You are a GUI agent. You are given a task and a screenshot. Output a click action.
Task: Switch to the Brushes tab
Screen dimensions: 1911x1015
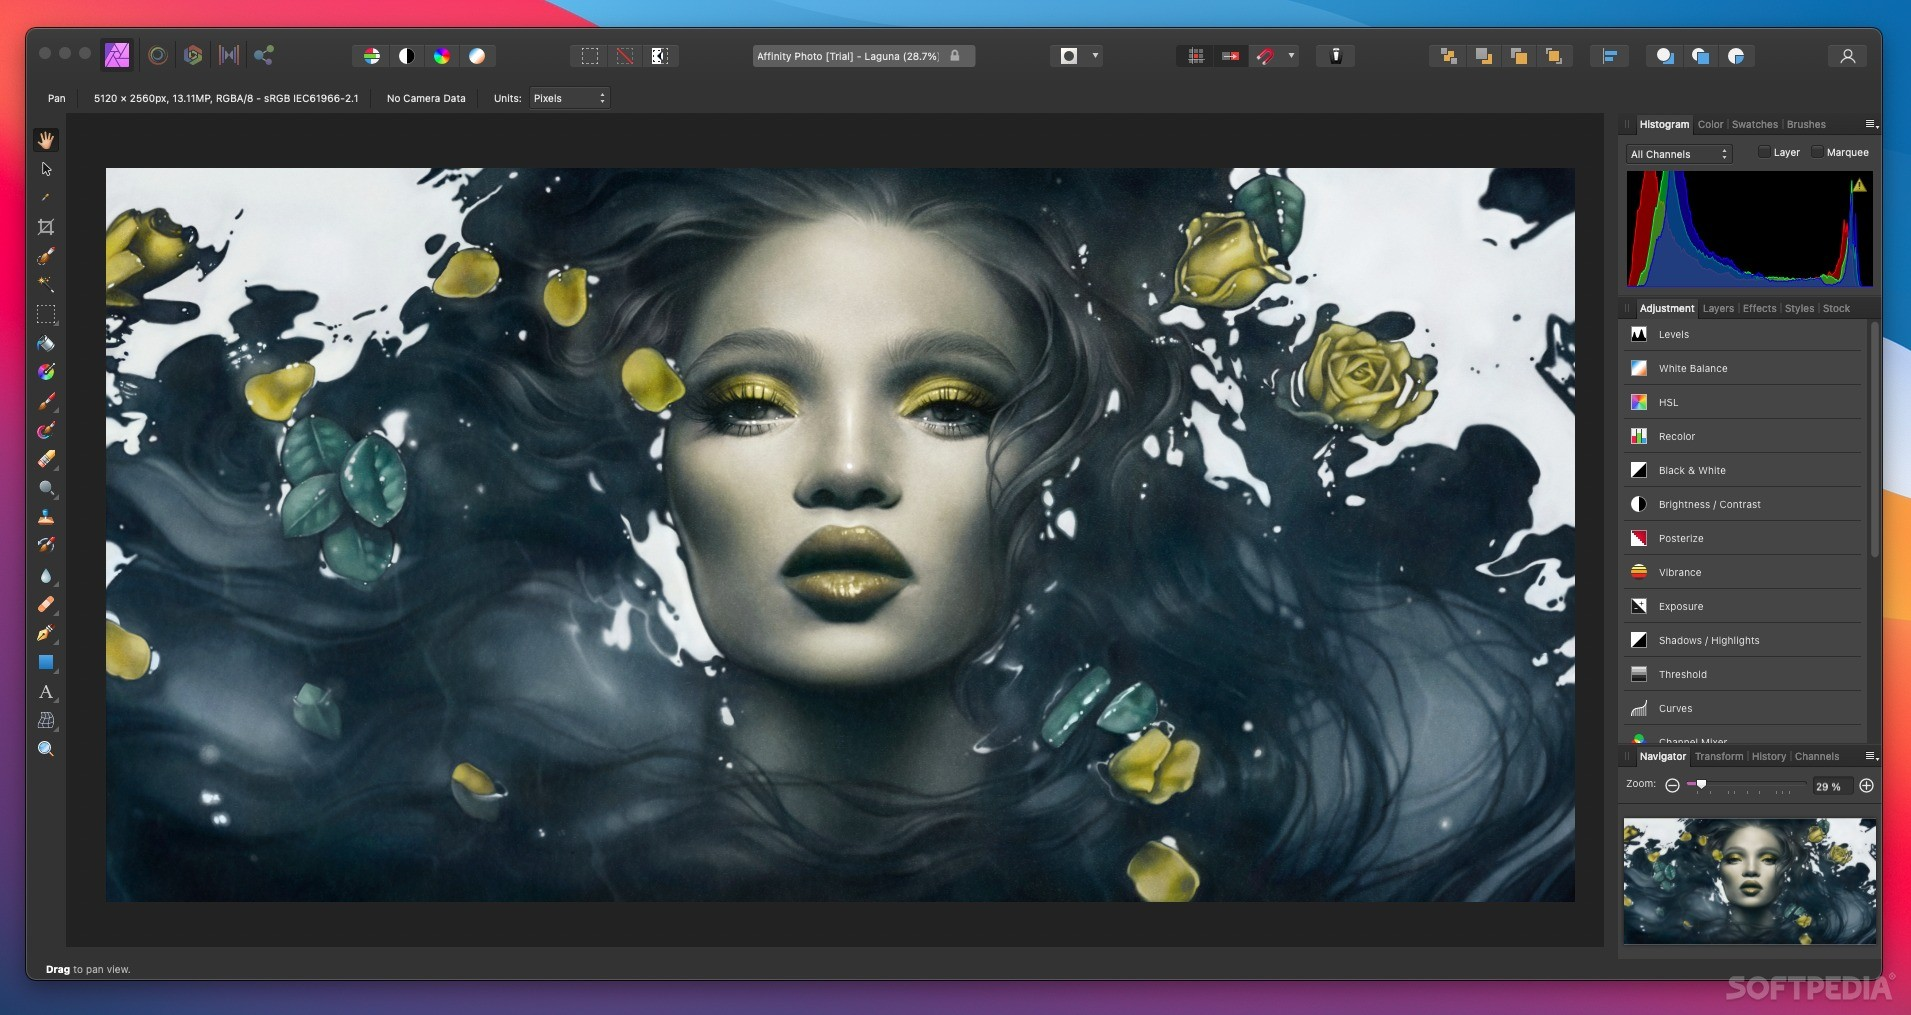click(x=1806, y=125)
